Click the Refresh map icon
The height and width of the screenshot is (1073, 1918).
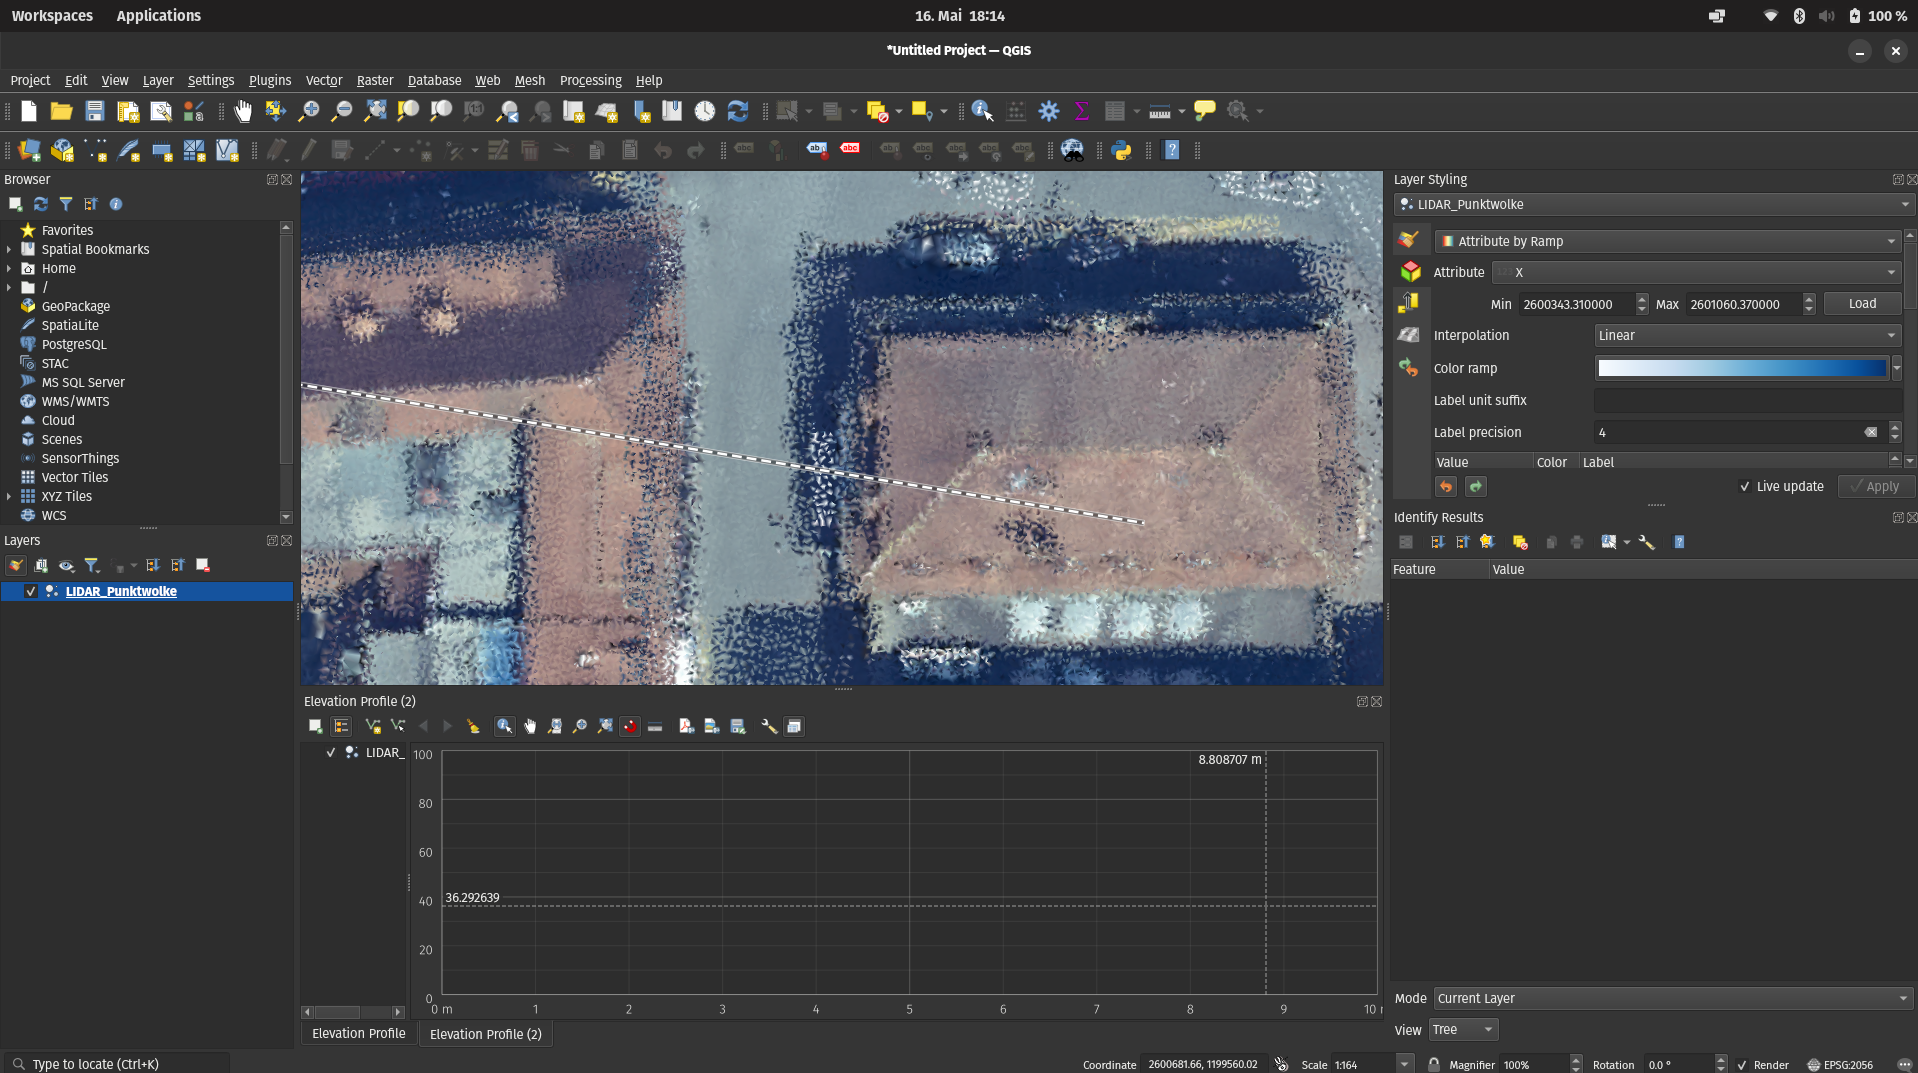738,111
